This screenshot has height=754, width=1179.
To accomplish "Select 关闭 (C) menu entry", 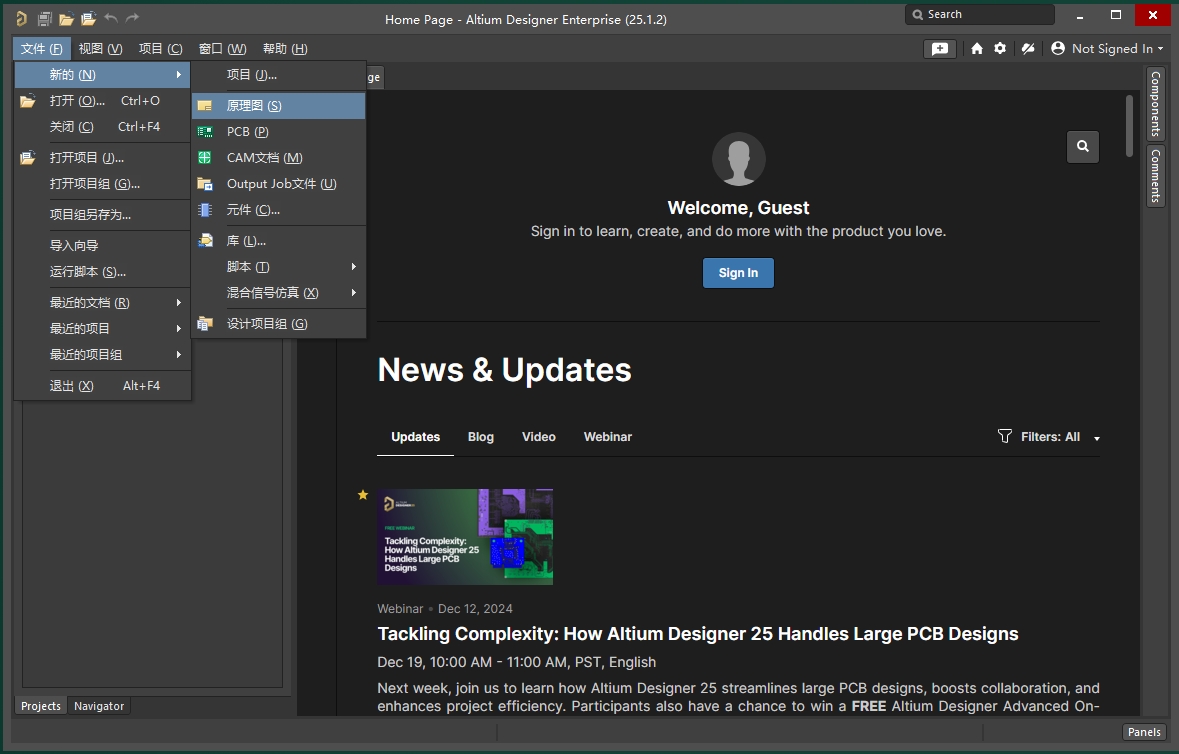I will click(102, 127).
